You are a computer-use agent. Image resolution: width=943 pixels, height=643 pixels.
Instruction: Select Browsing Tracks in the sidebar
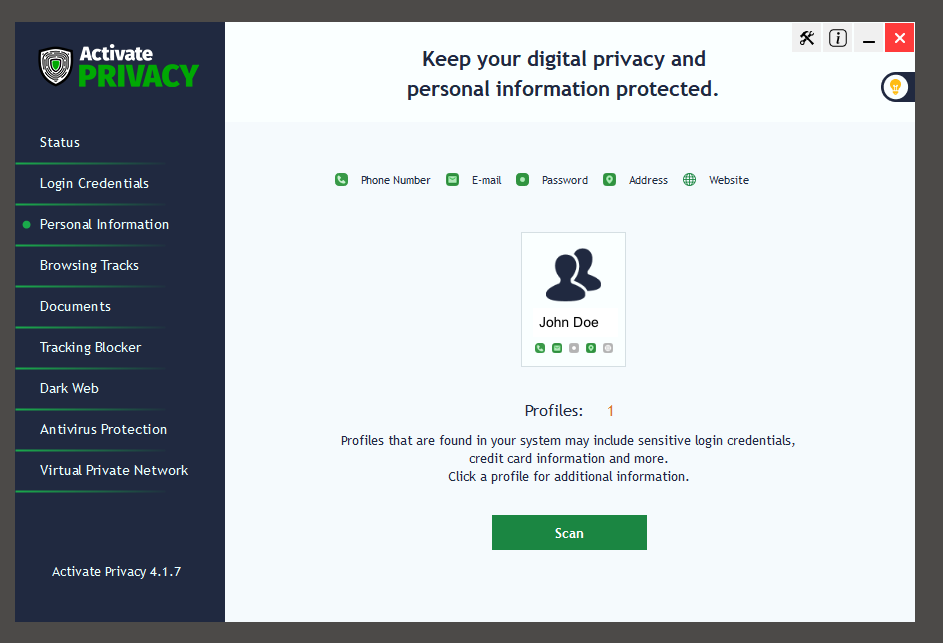tap(90, 265)
